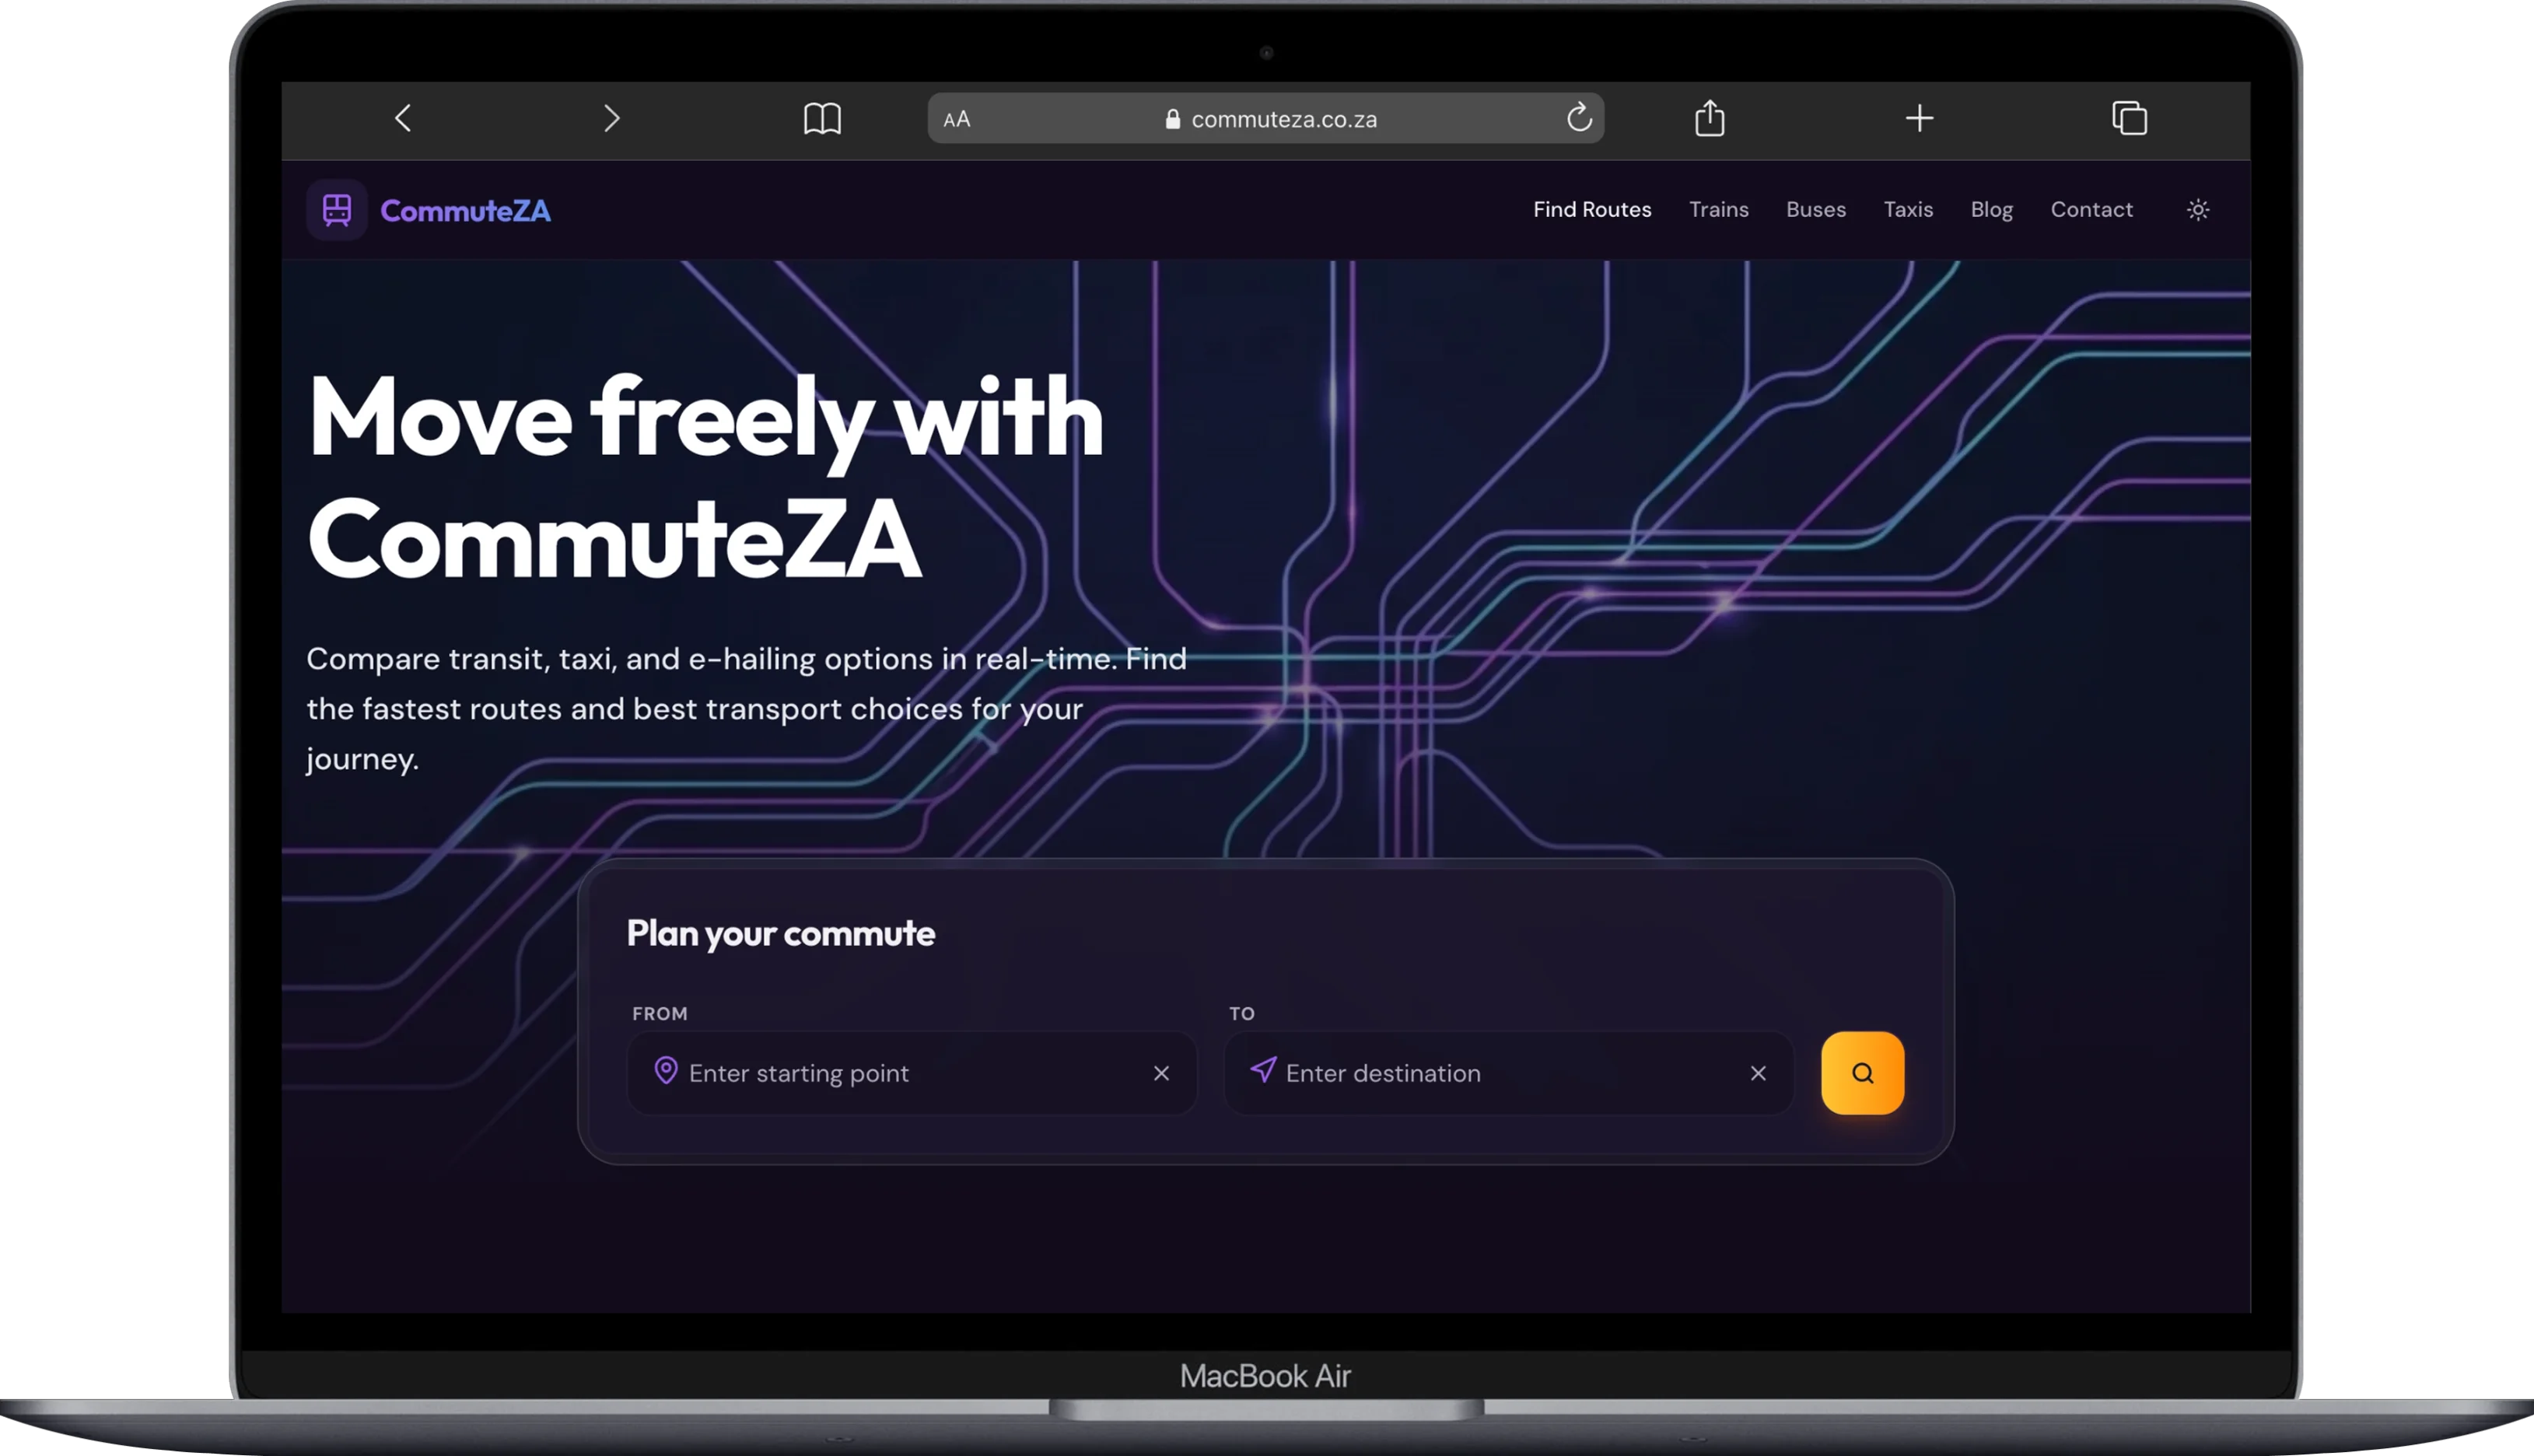
Task: Go forward with the browser forward arrow
Action: (x=612, y=118)
